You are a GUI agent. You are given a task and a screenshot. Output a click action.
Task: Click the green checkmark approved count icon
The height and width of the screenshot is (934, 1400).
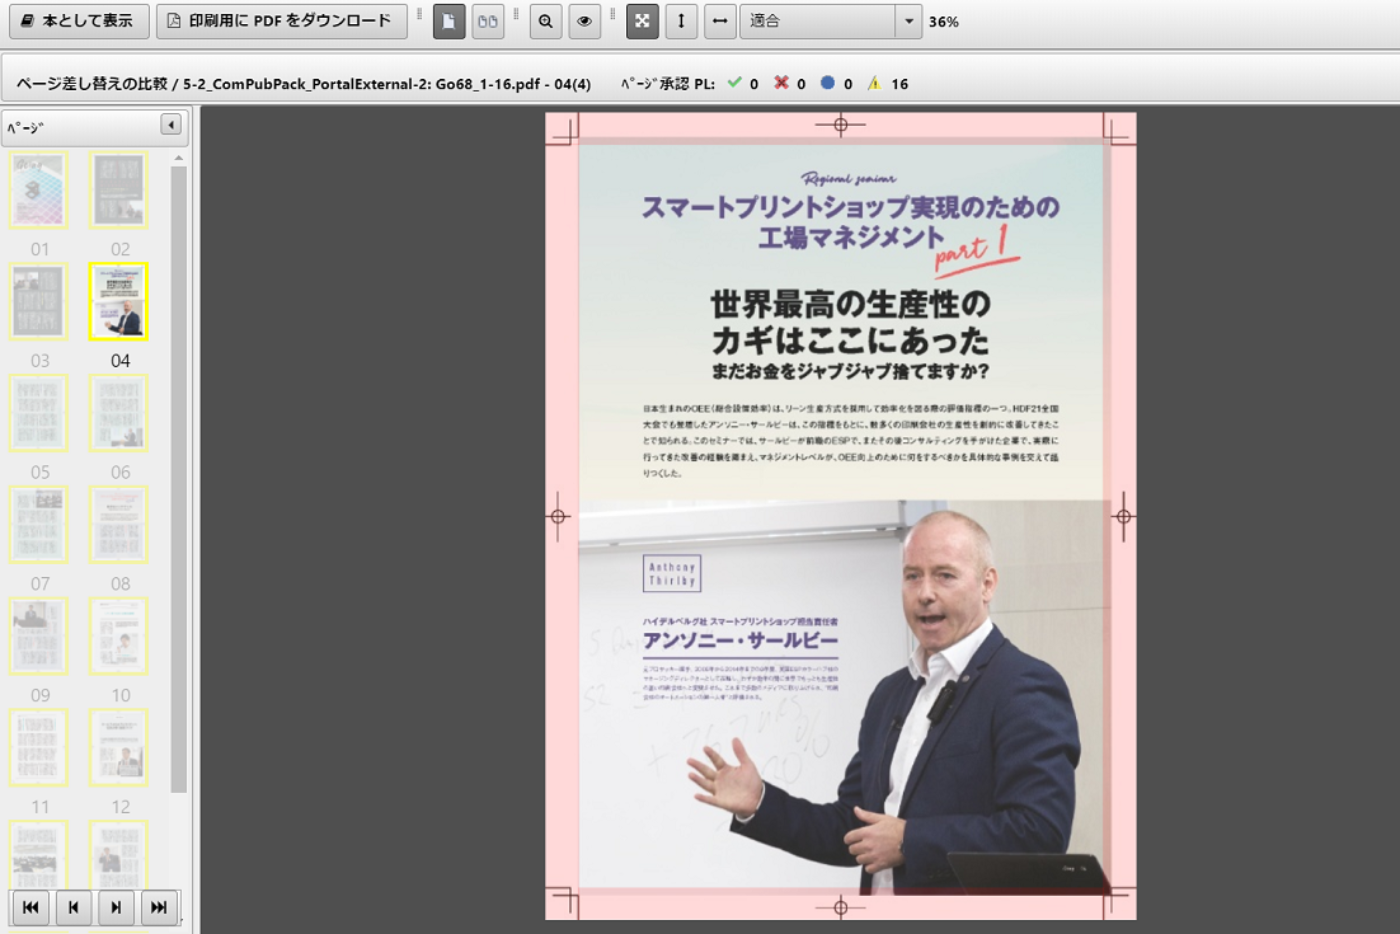(x=735, y=83)
